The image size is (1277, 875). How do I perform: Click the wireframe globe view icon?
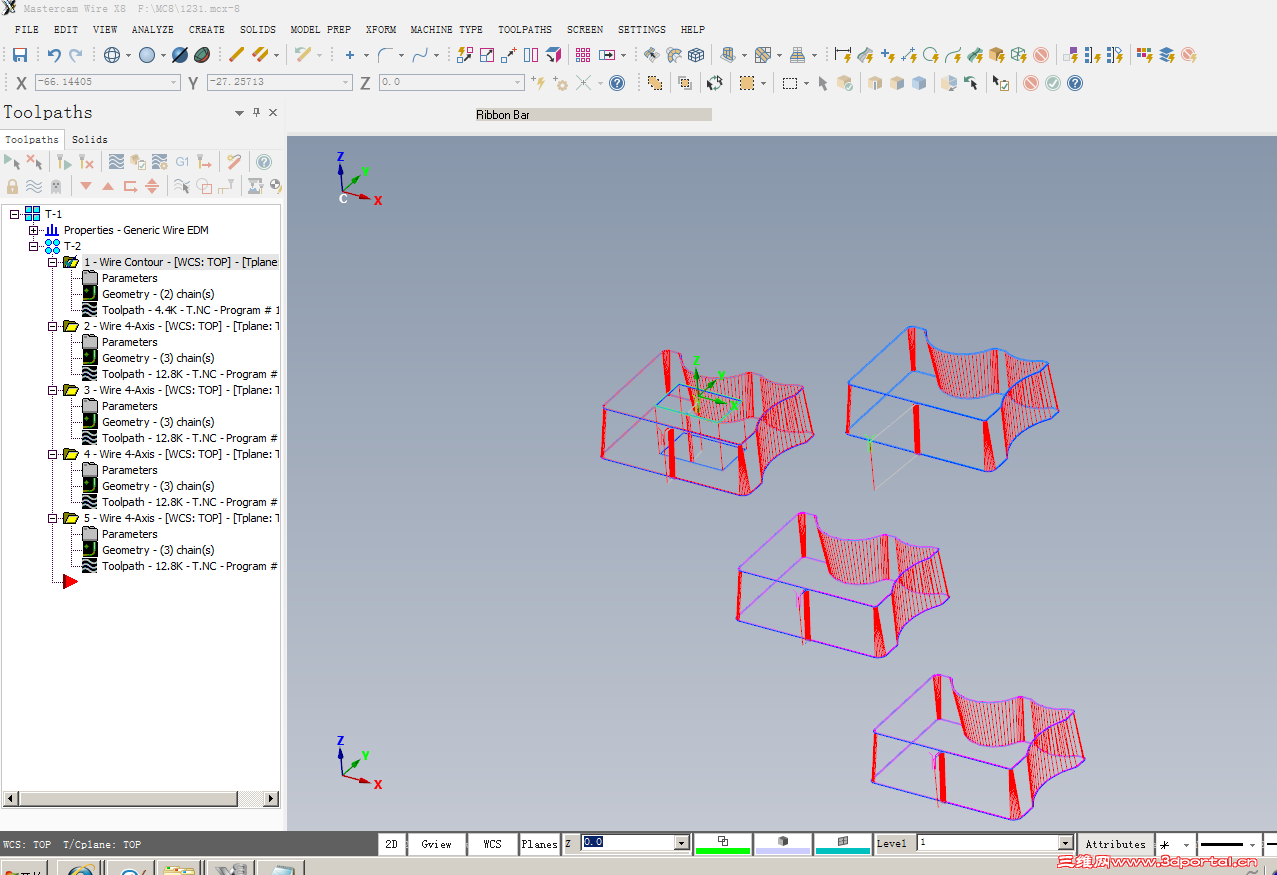[x=112, y=55]
